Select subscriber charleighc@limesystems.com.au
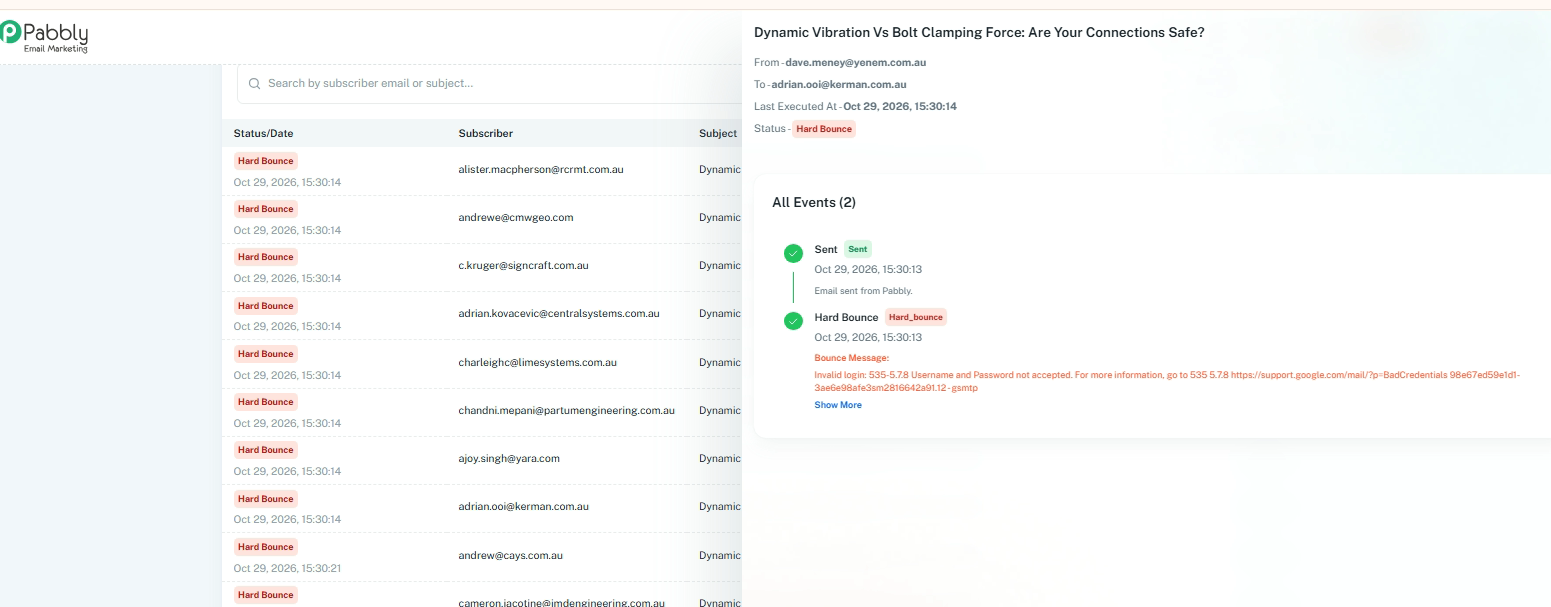1551x607 pixels. (538, 362)
